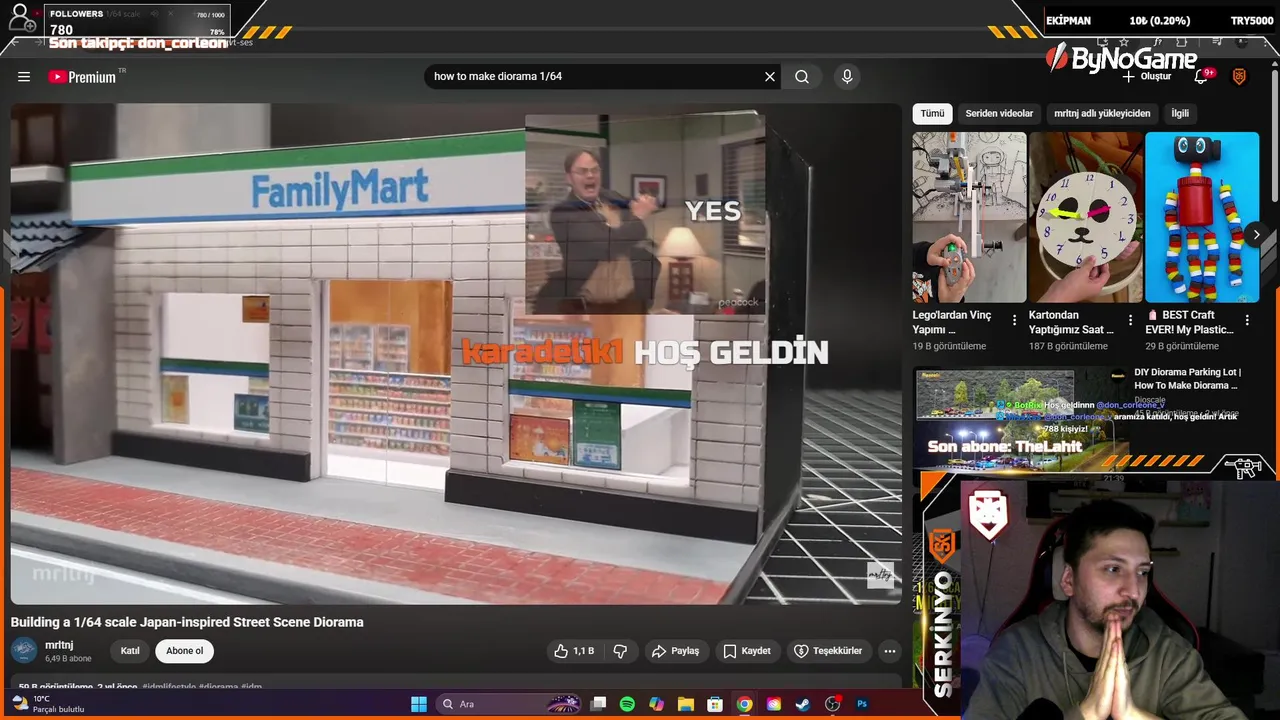
Task: Open the DIY Diorama Parking Lot thumbnail
Action: click(x=1019, y=420)
